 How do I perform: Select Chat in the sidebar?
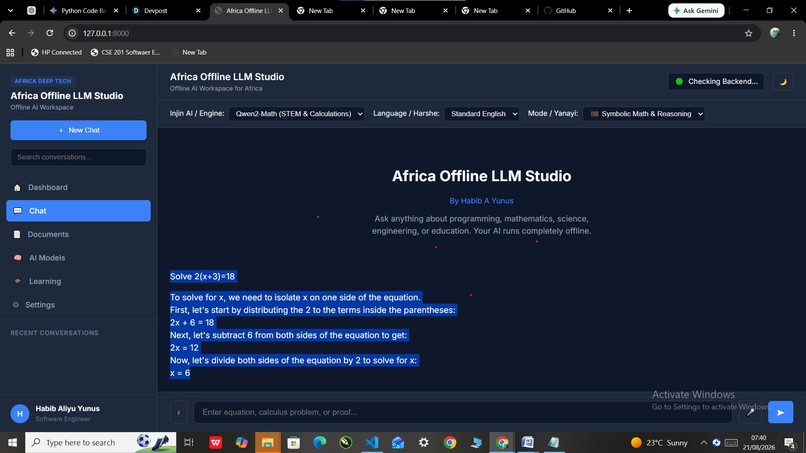click(78, 211)
